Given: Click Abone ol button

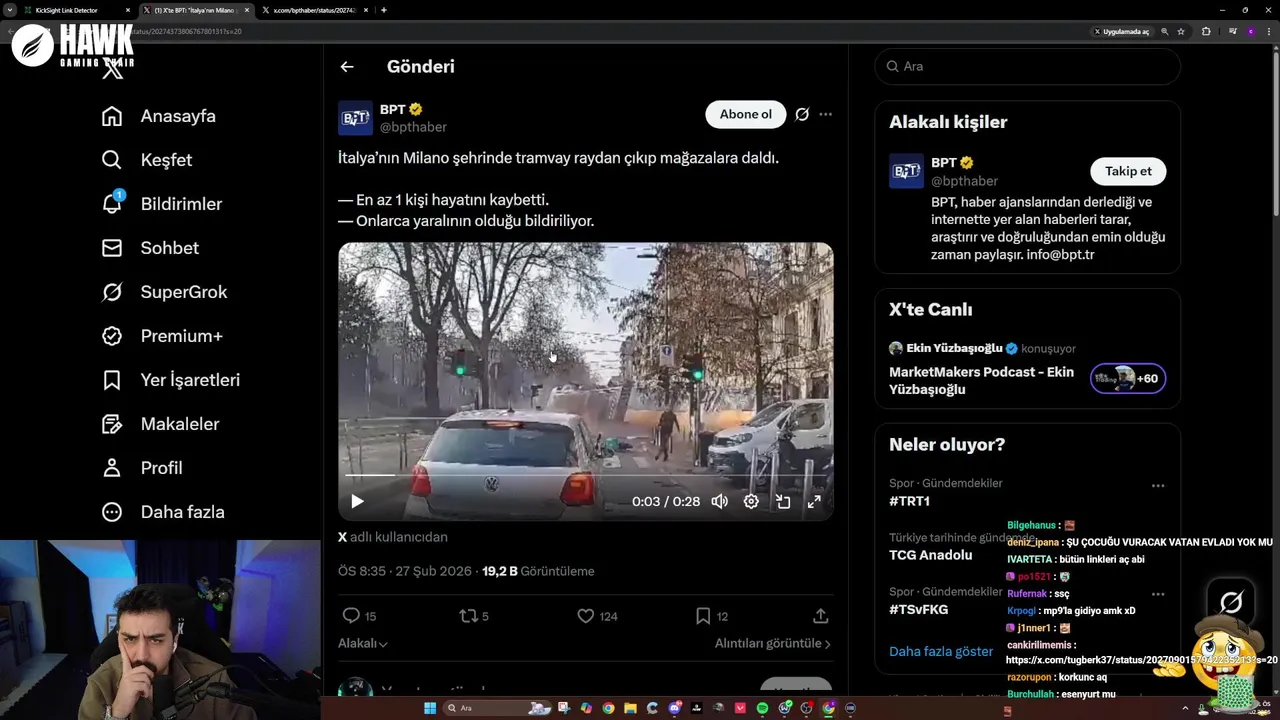Looking at the screenshot, I should (746, 114).
